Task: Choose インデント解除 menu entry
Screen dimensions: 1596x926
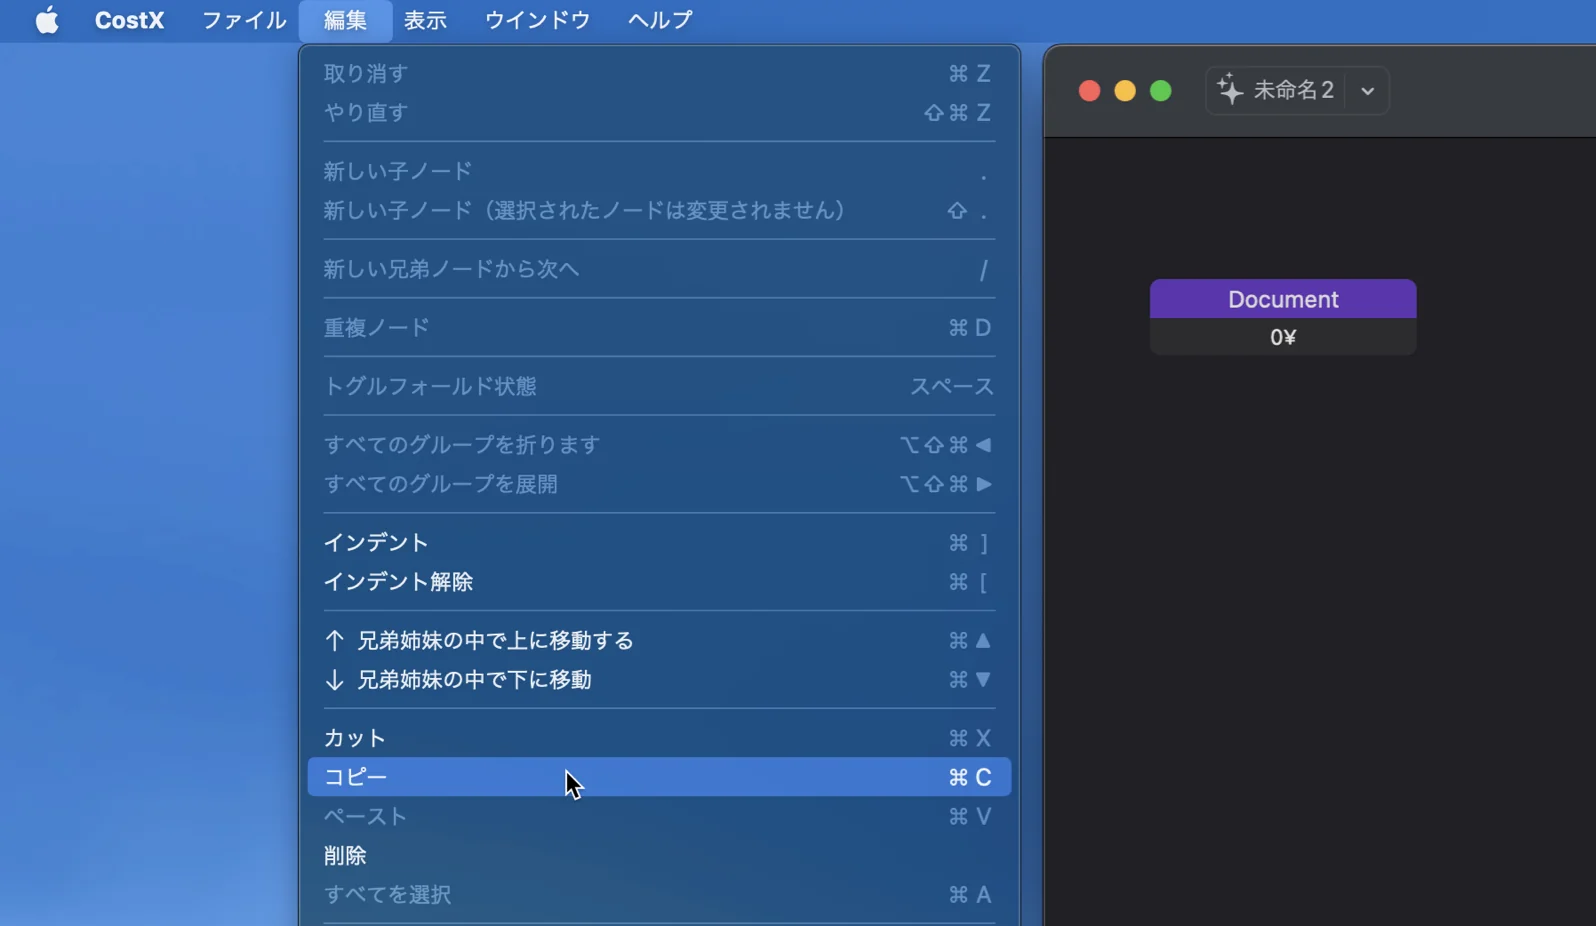Action: click(659, 581)
